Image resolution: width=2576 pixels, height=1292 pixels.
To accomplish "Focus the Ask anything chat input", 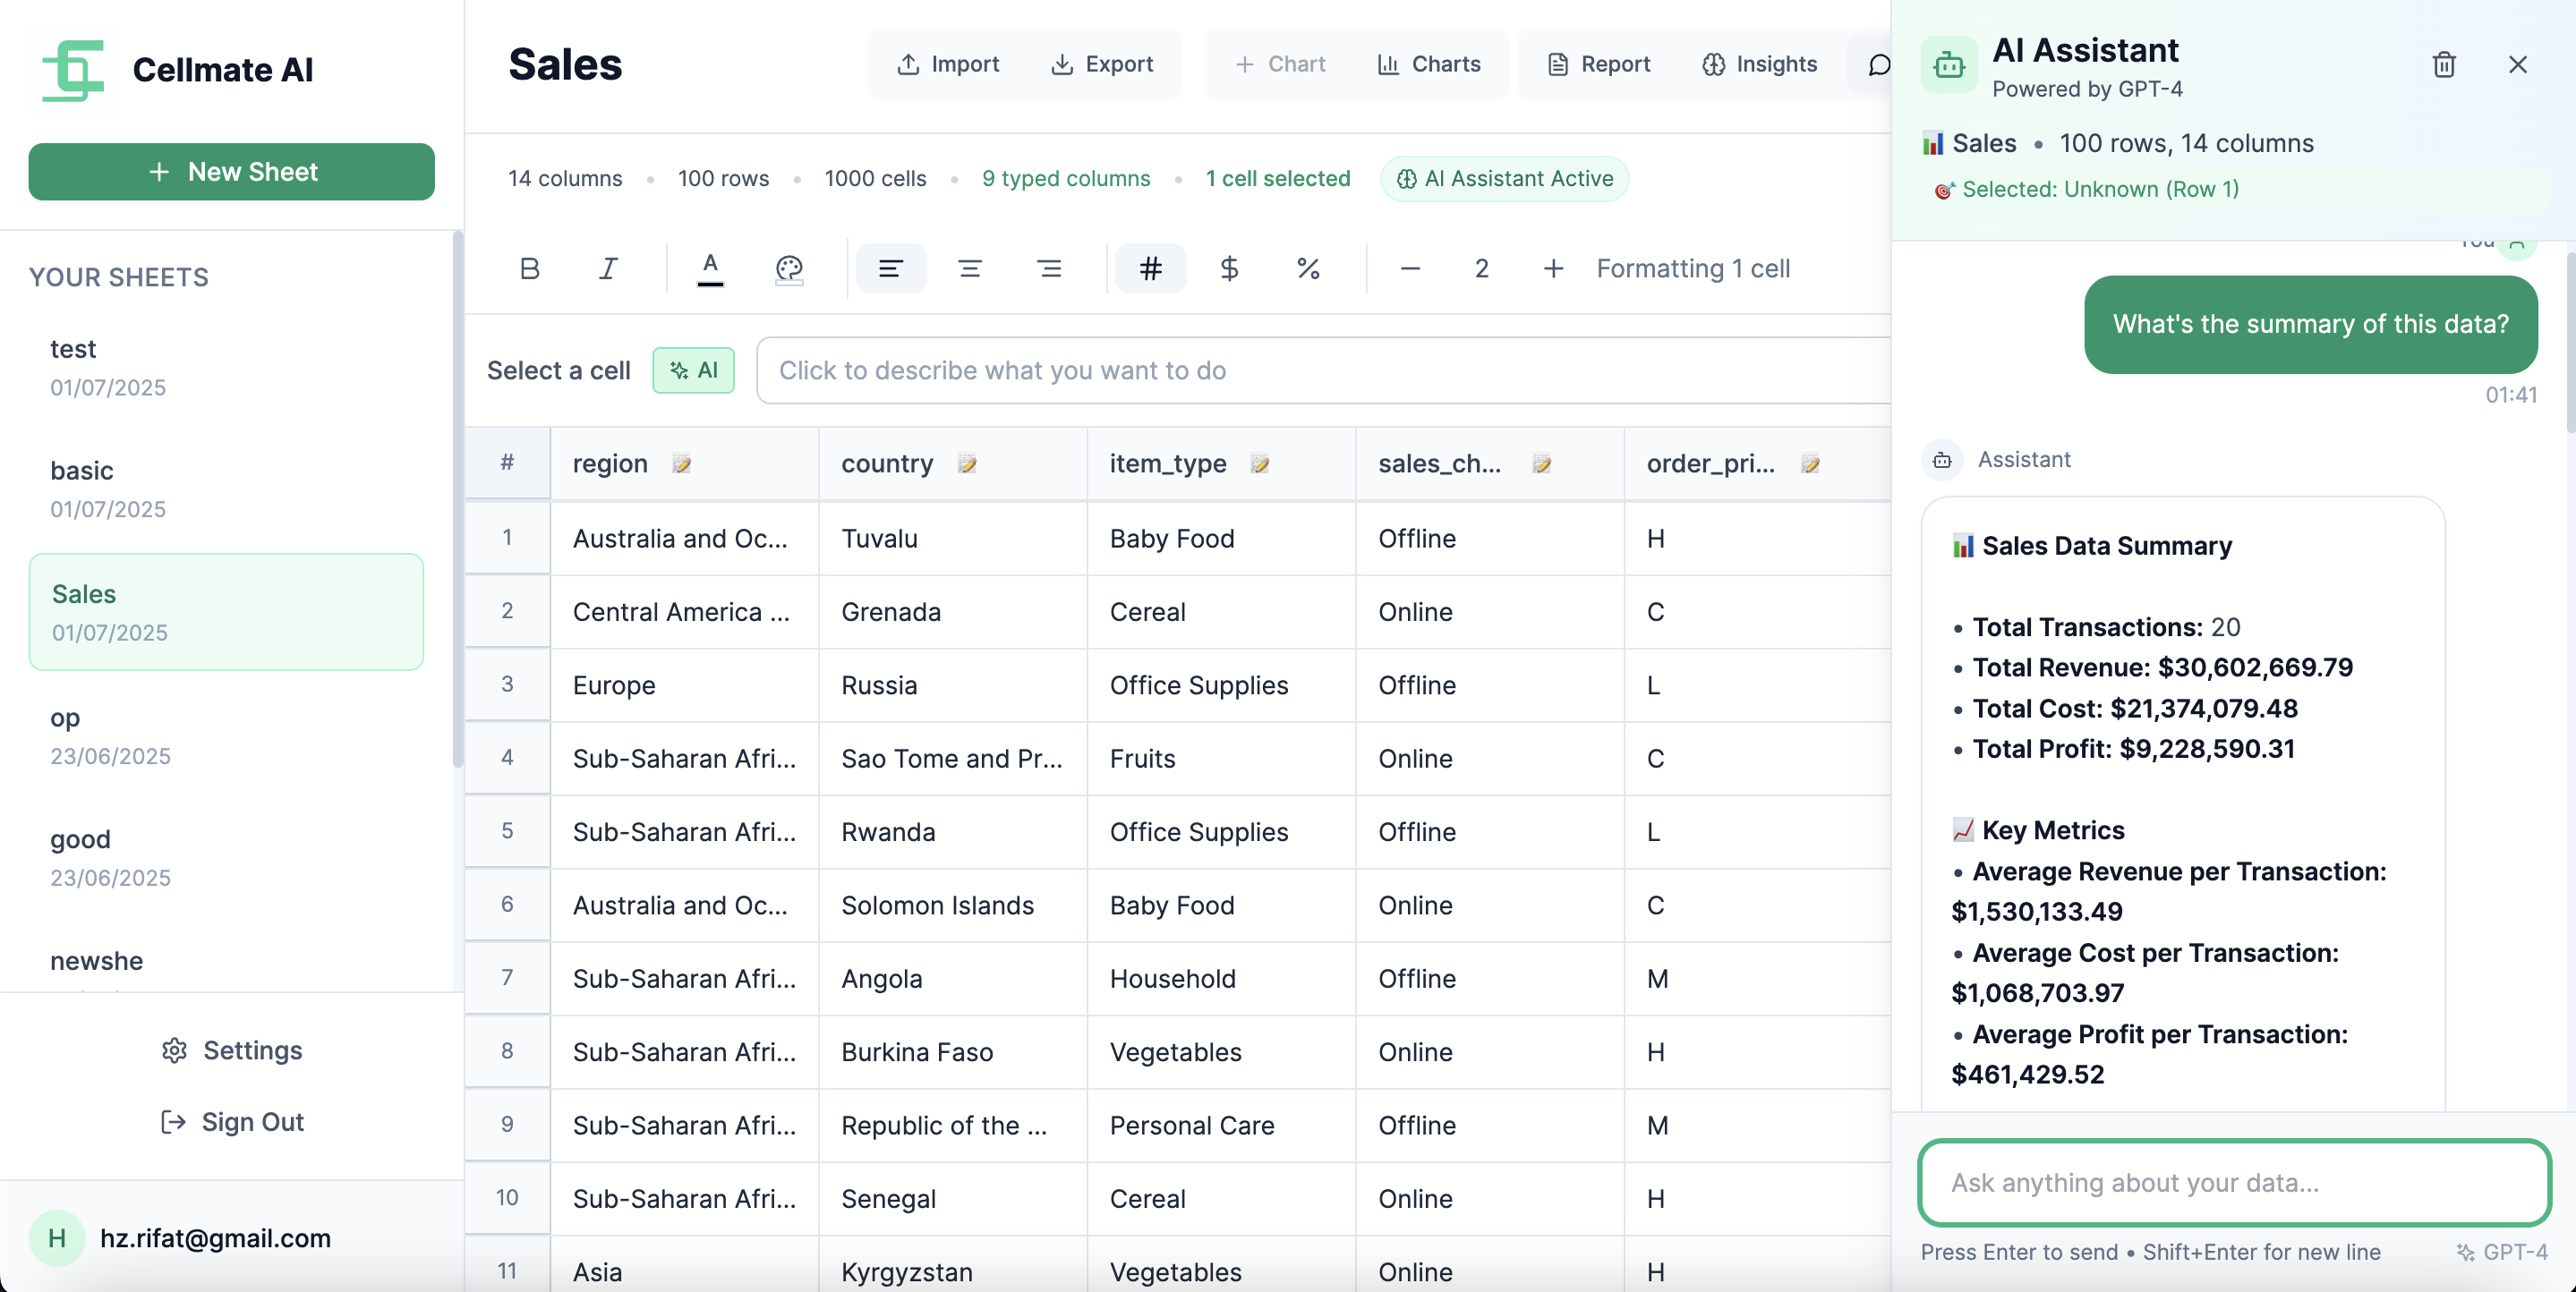I will (2234, 1182).
